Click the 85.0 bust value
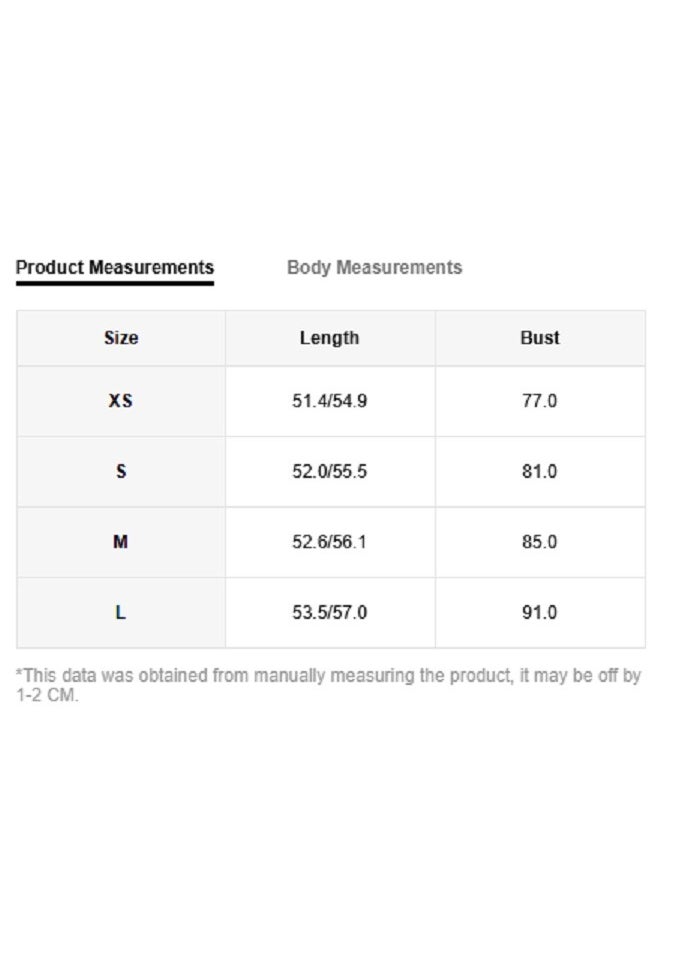This screenshot has height=959, width=700. (539, 541)
